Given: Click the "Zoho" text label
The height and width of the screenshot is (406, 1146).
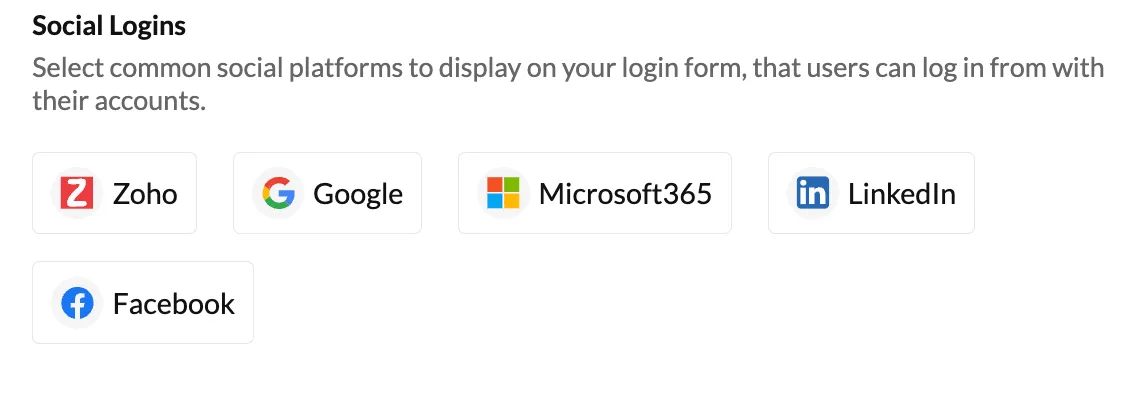Looking at the screenshot, I should [145, 194].
